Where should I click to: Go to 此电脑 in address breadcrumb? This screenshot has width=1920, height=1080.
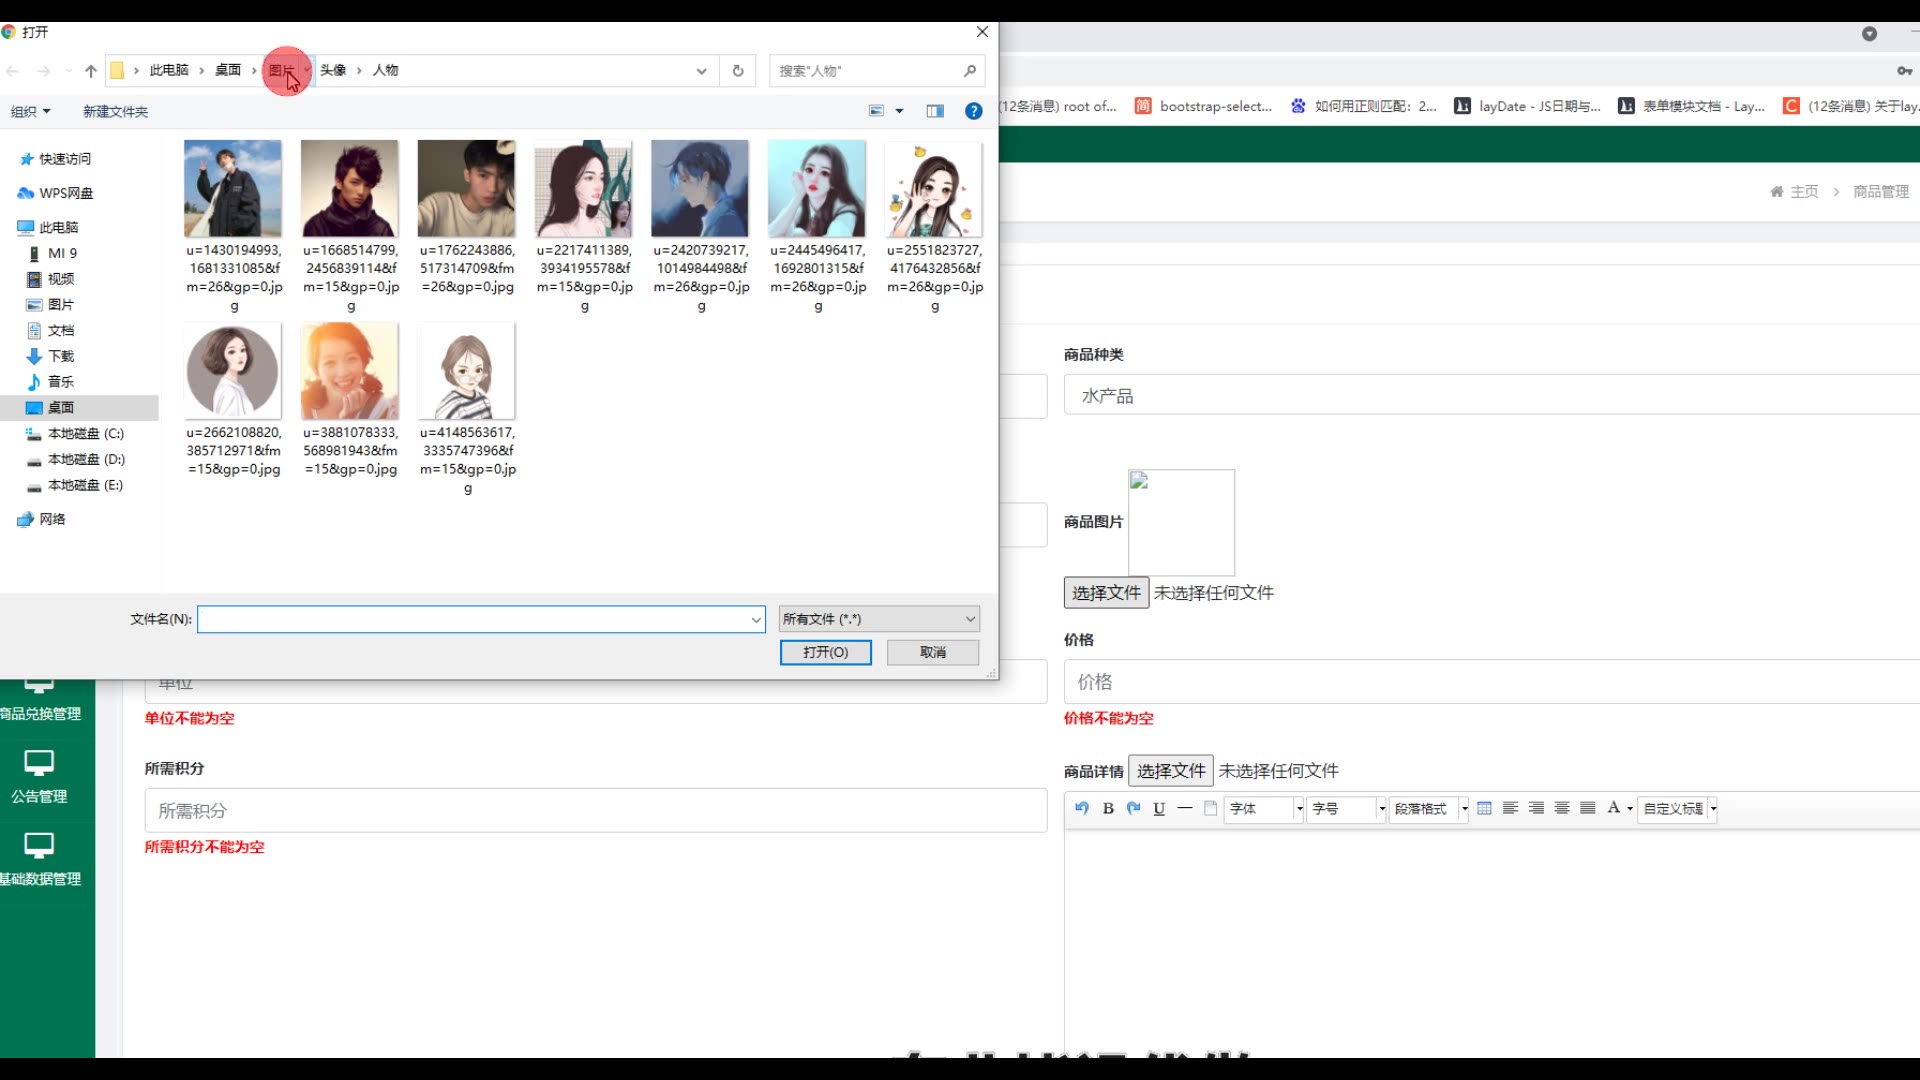coord(169,70)
